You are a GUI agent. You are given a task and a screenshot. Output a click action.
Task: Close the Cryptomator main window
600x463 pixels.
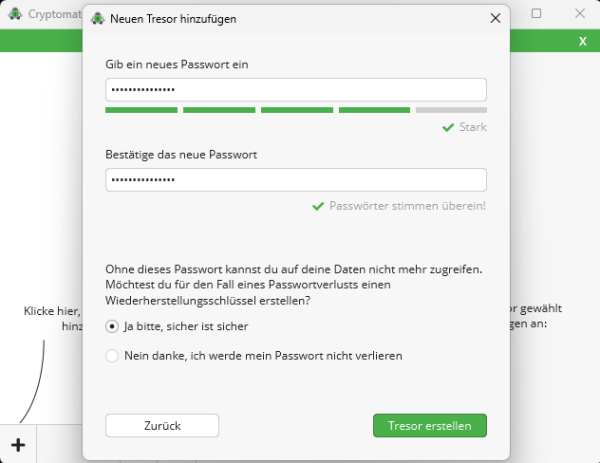[580, 14]
